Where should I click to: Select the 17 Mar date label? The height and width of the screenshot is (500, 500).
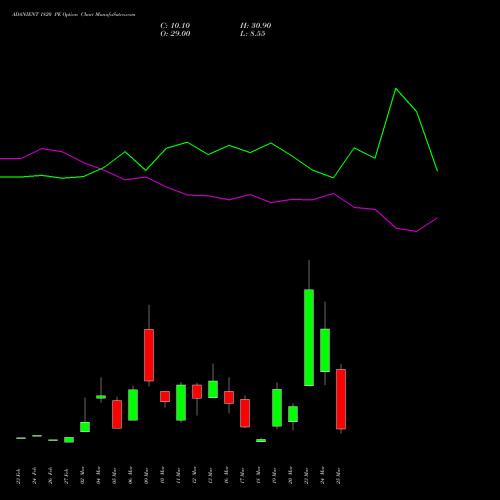242,475
